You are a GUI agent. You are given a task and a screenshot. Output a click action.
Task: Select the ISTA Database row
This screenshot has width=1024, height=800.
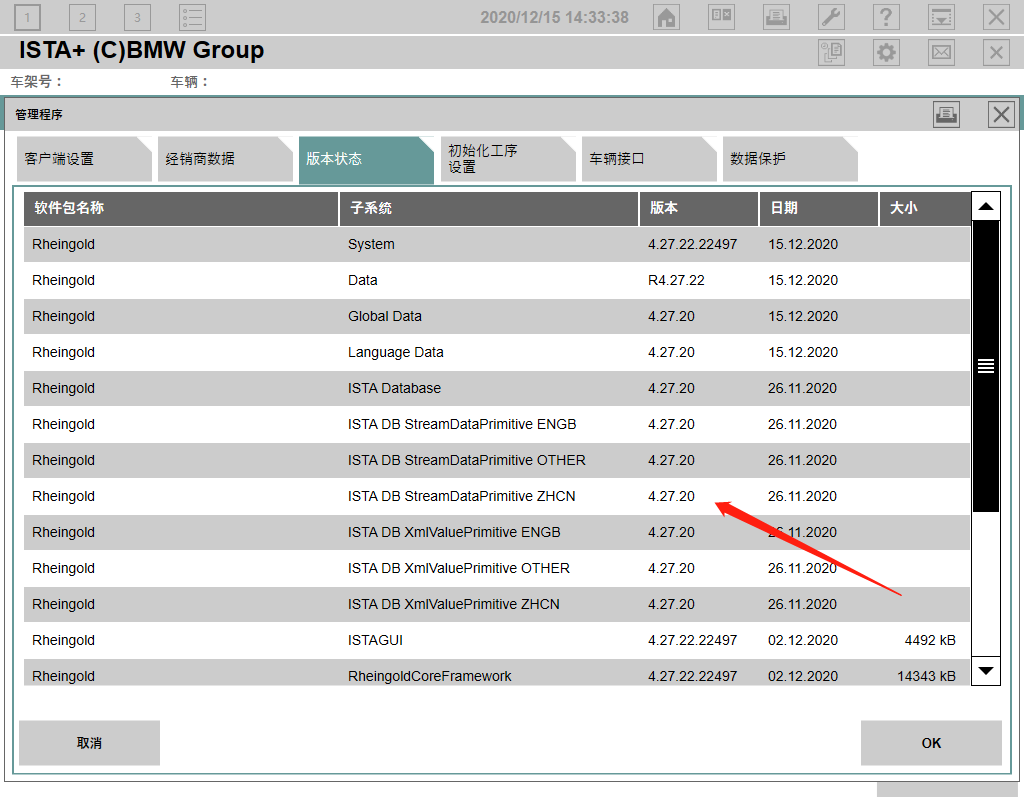[x=497, y=388]
